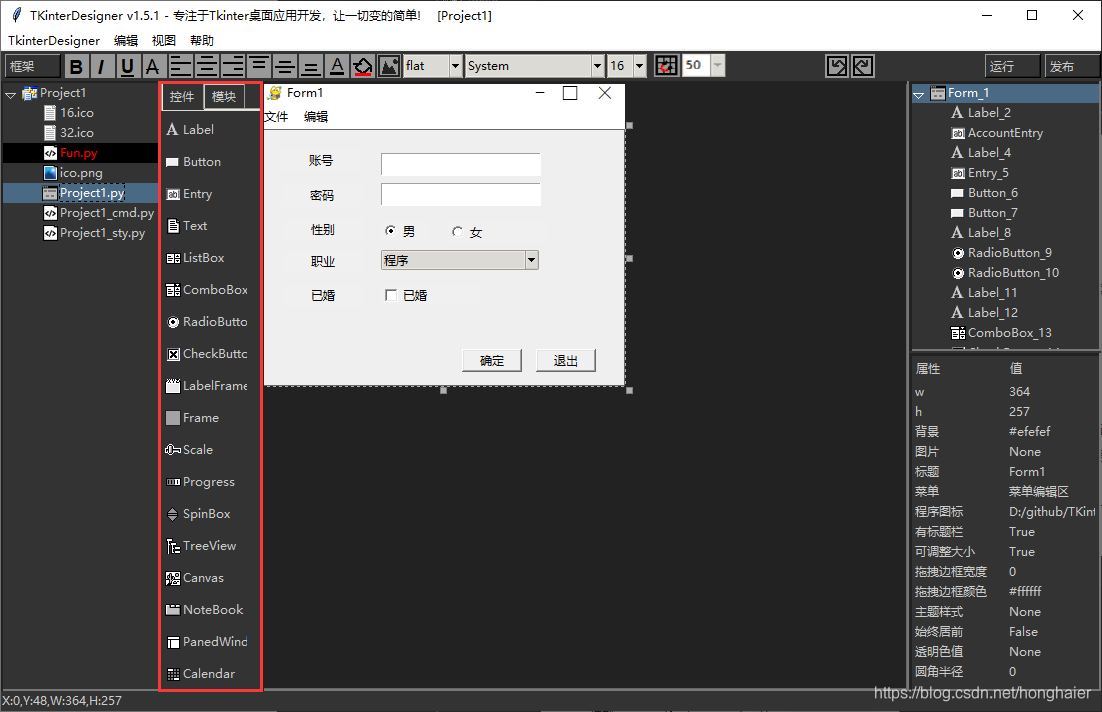This screenshot has height=712, width=1102.
Task: Open the 帮助 menu
Action: point(202,41)
